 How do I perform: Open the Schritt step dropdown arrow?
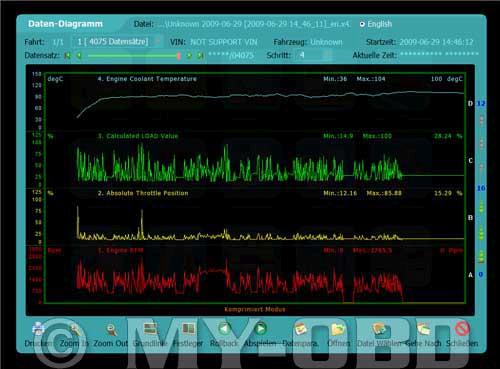point(328,55)
